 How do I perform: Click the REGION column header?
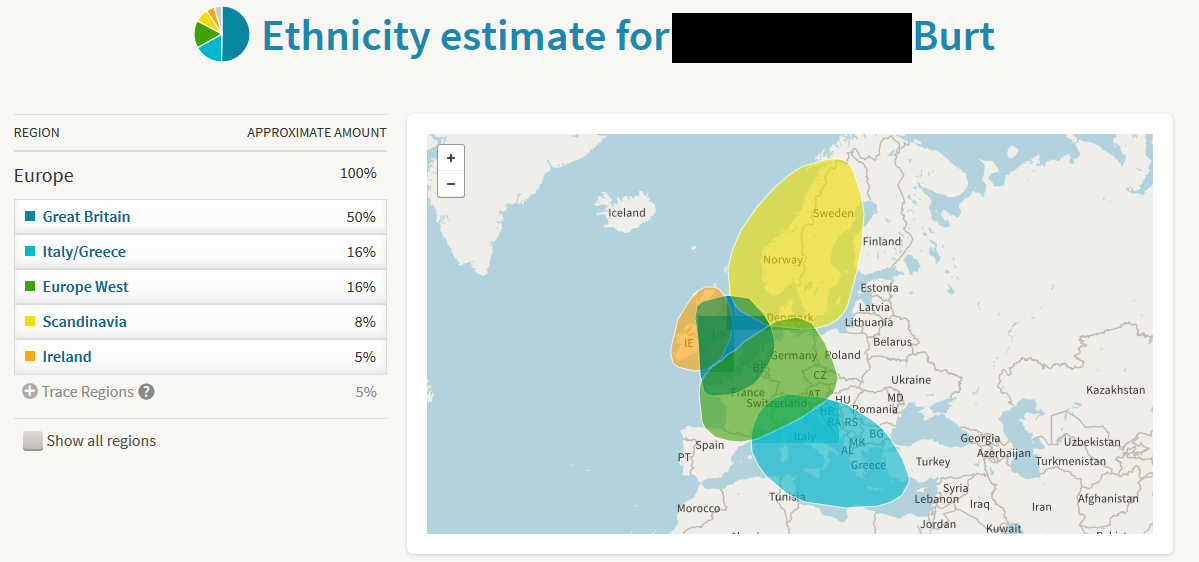click(37, 133)
